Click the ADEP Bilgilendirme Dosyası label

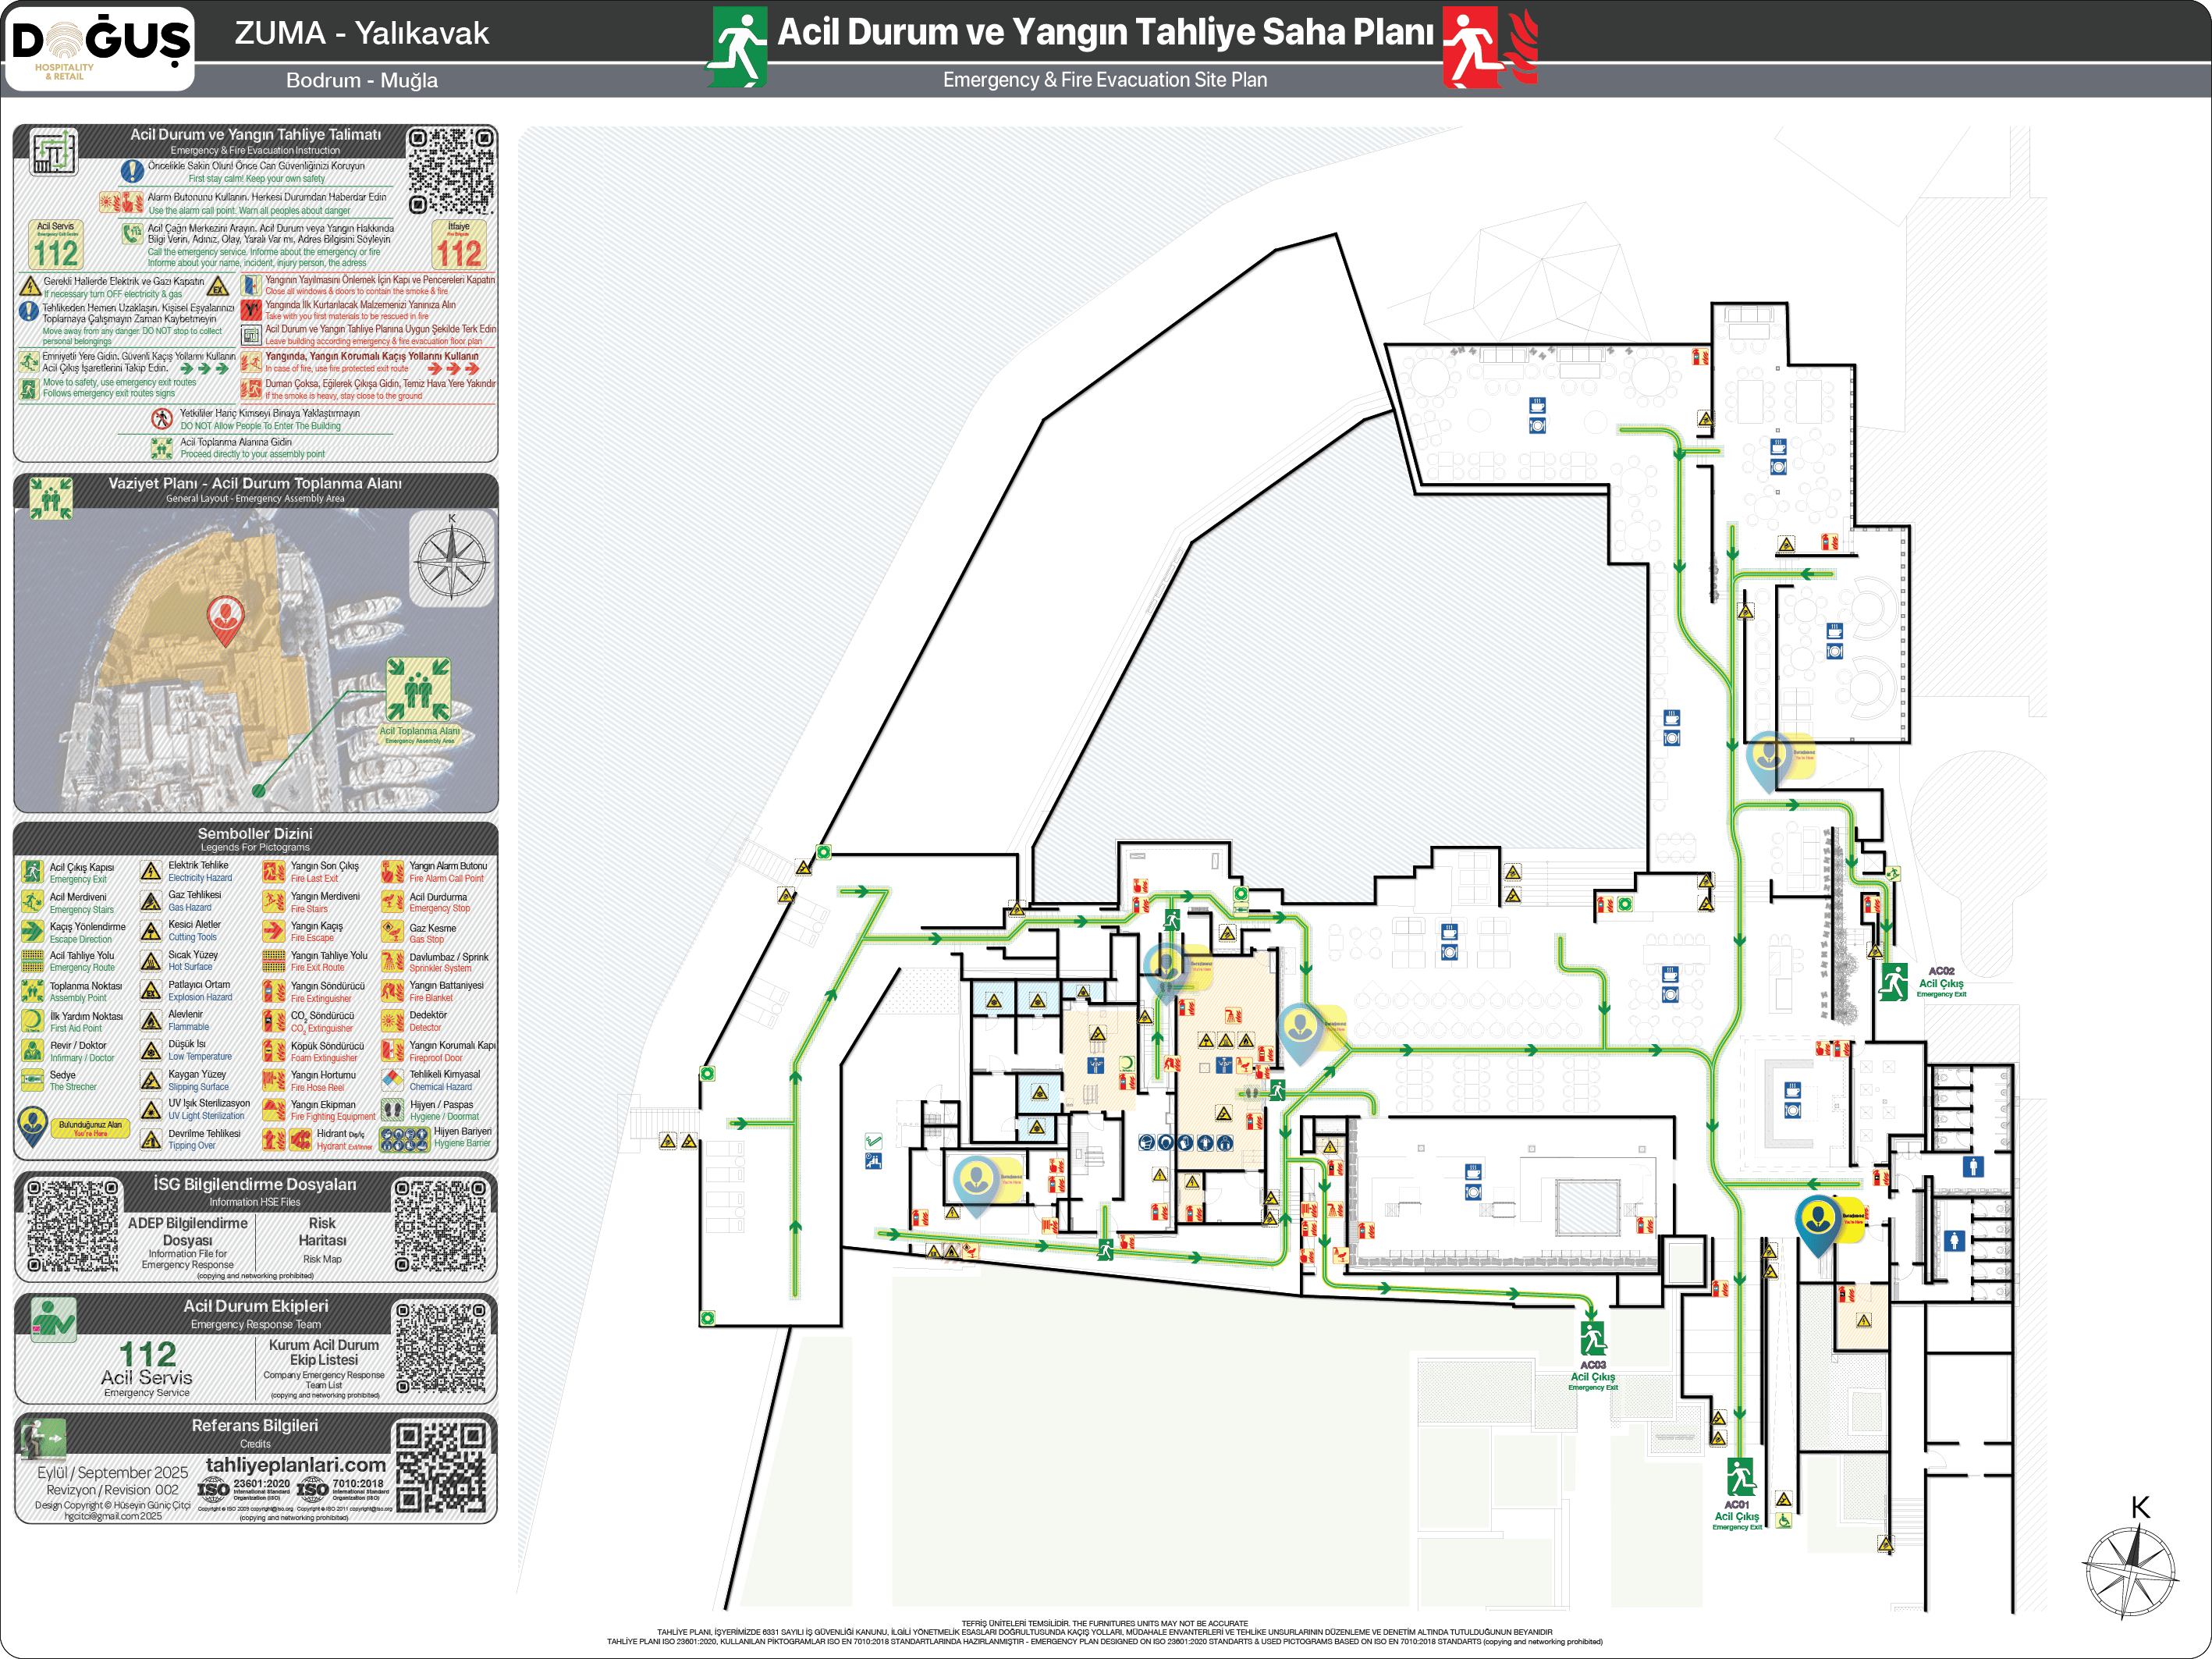pos(187,1231)
